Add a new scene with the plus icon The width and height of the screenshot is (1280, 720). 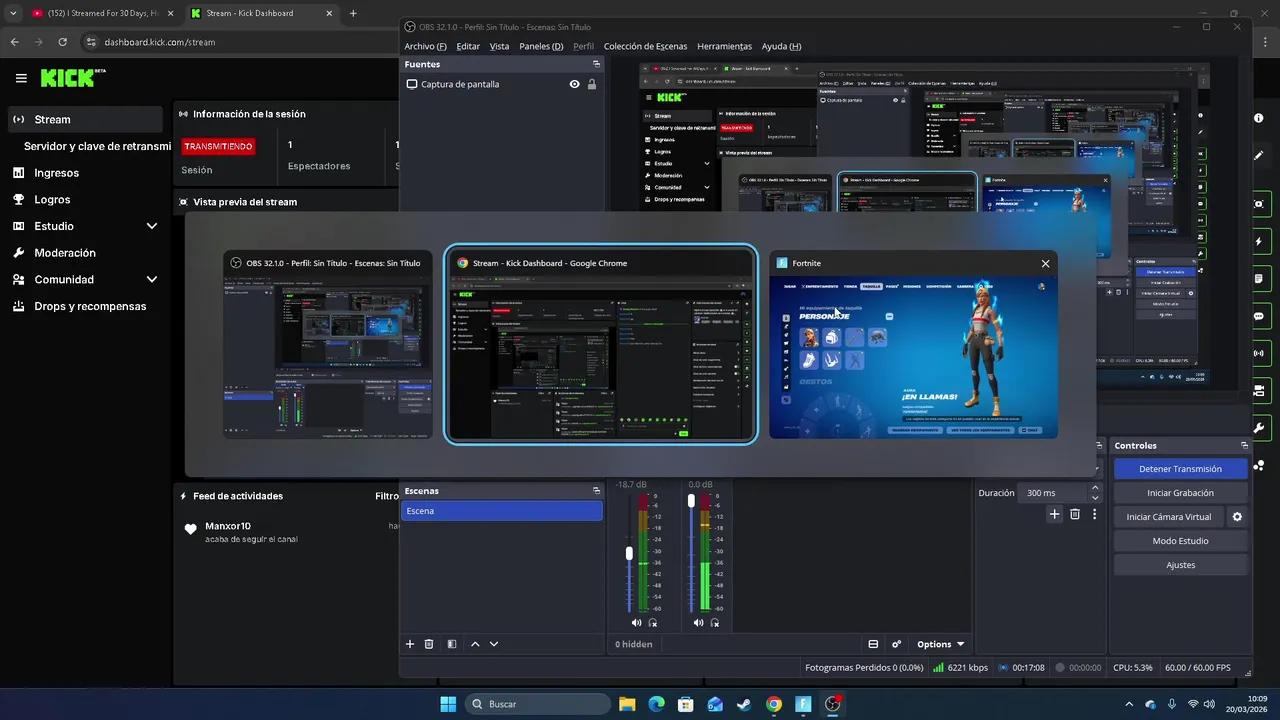(x=409, y=644)
